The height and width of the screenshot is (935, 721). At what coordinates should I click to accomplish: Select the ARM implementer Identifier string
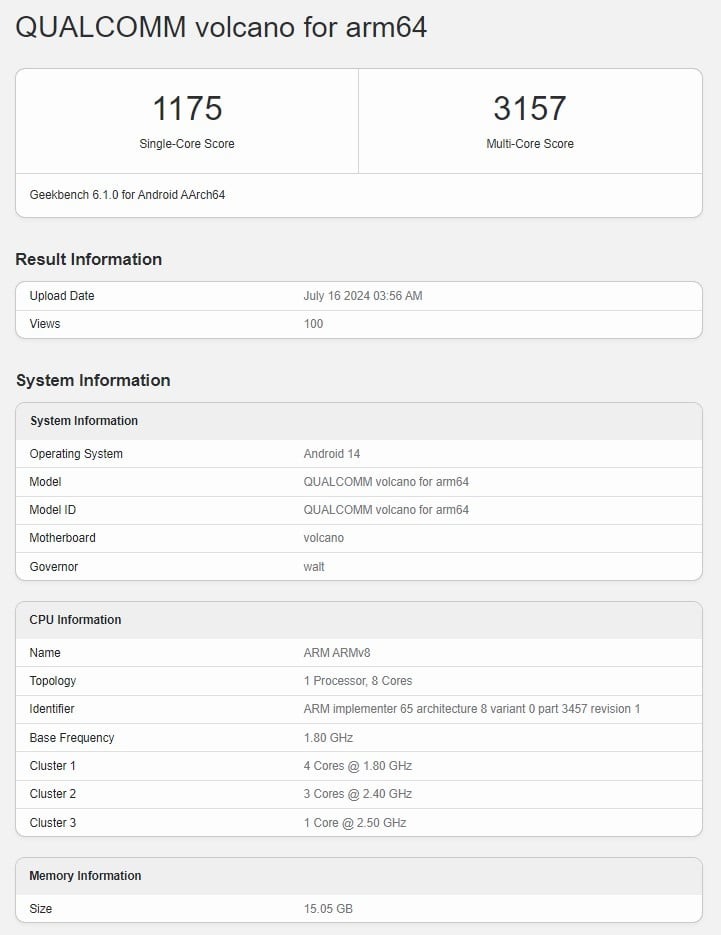tap(472, 709)
